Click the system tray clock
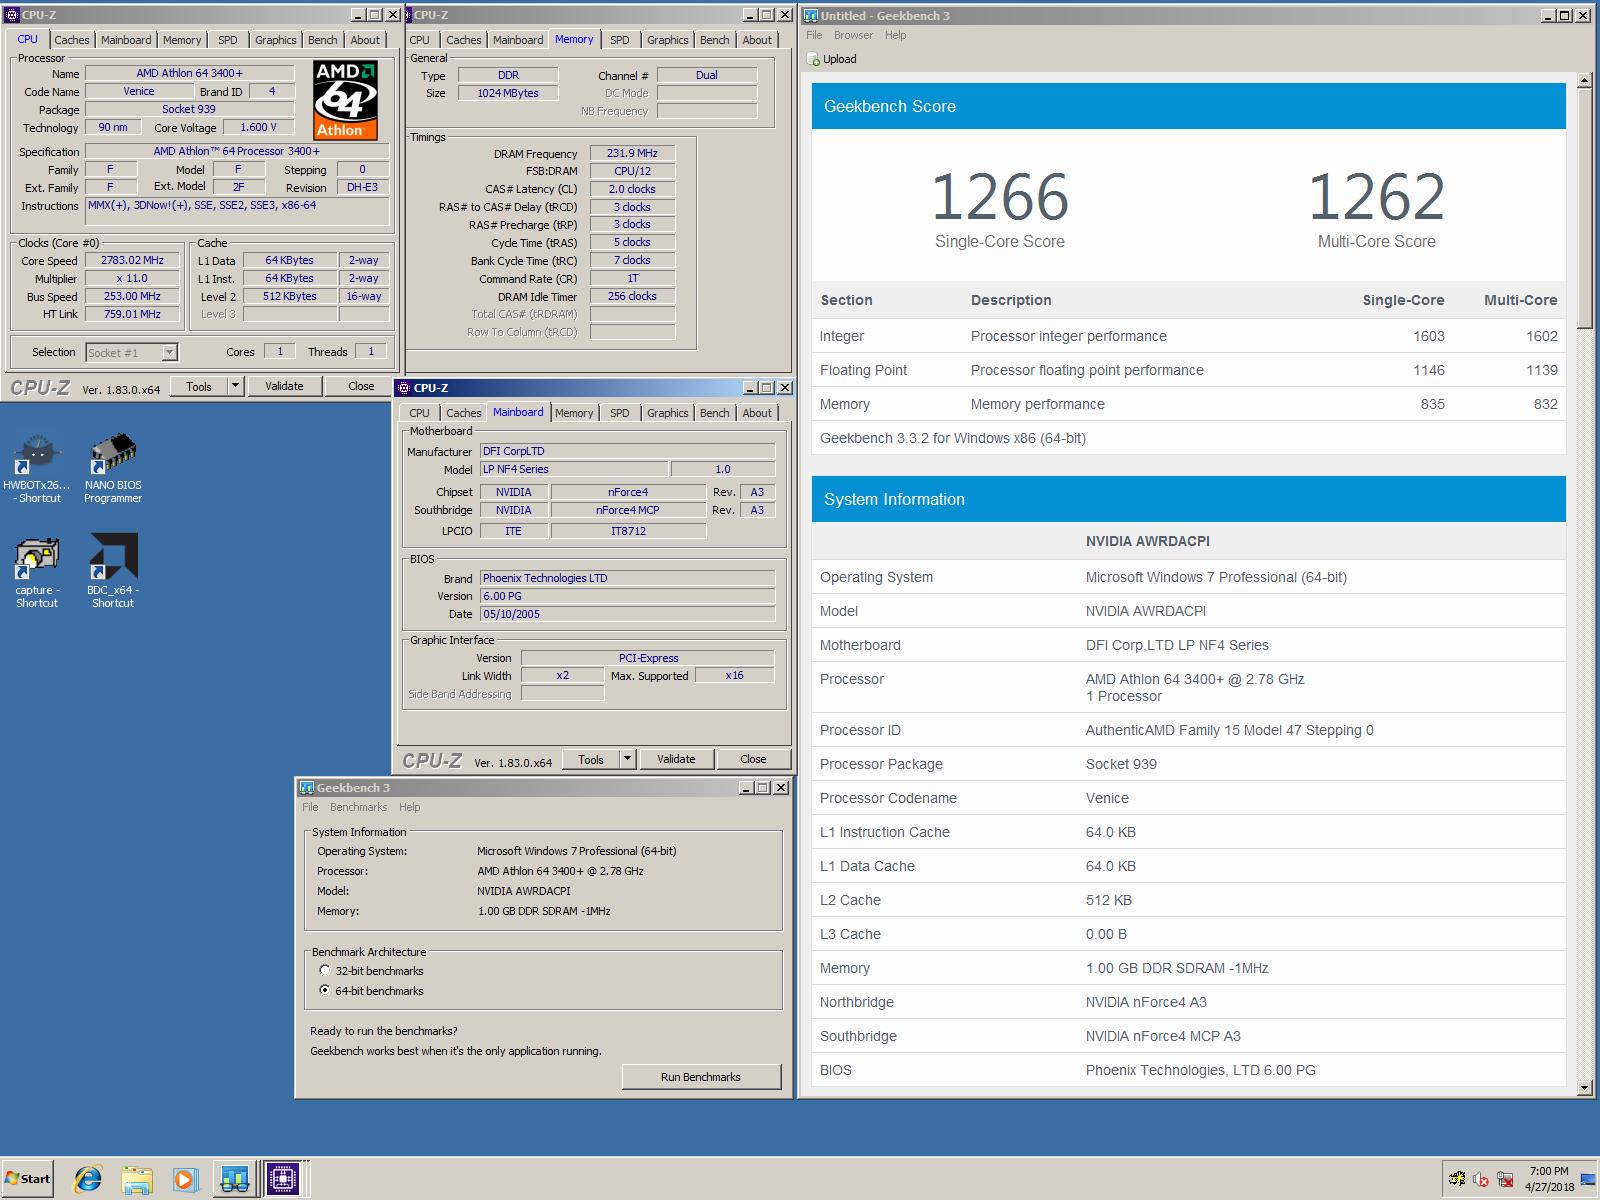The height and width of the screenshot is (1200, 1600). pos(1549,1179)
